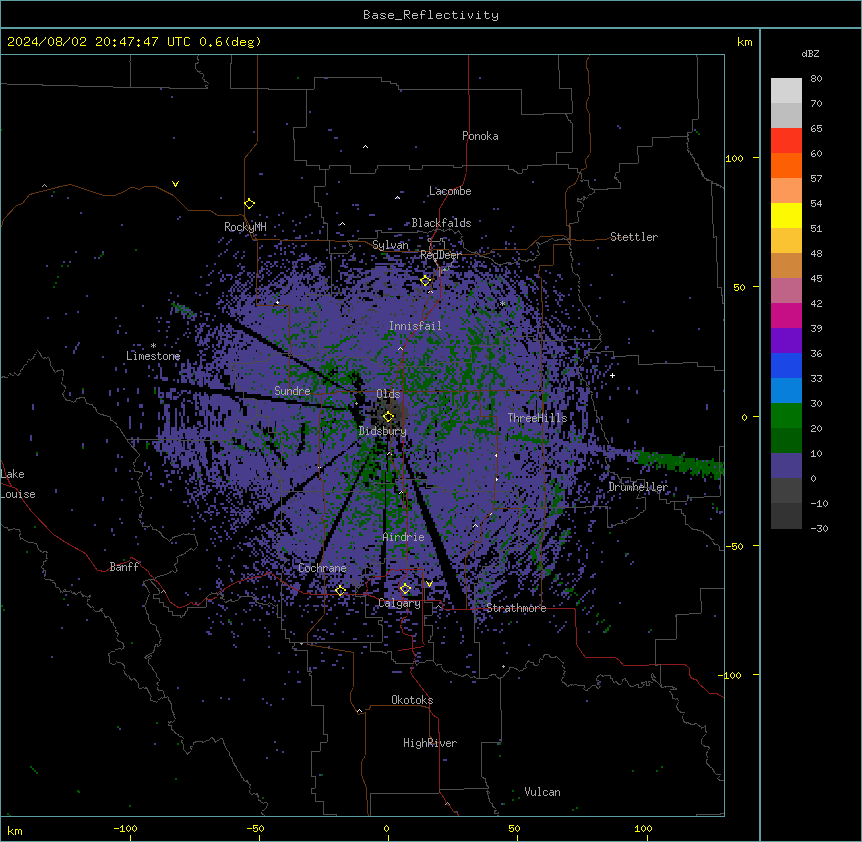Click the Innisfail city label
This screenshot has width=862, height=842.
click(415, 326)
